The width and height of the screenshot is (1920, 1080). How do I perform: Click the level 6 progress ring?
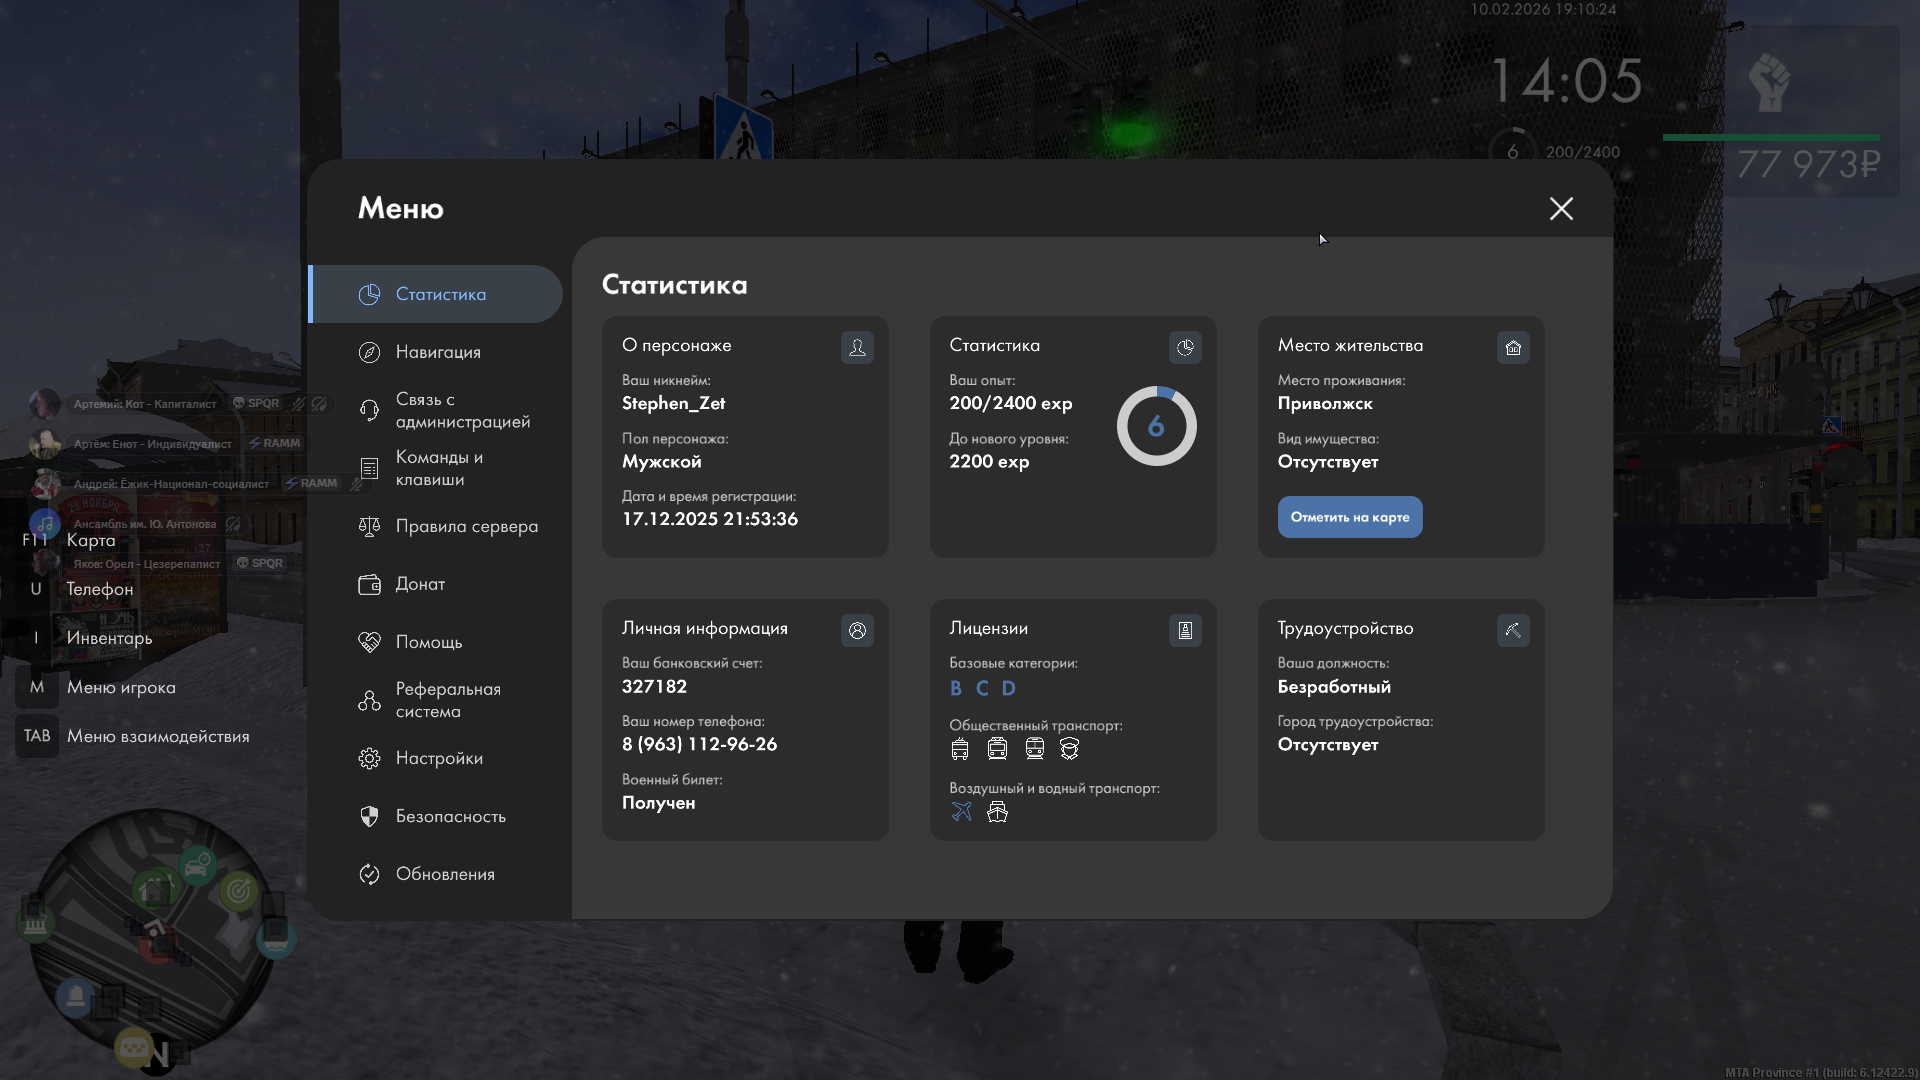click(x=1156, y=426)
